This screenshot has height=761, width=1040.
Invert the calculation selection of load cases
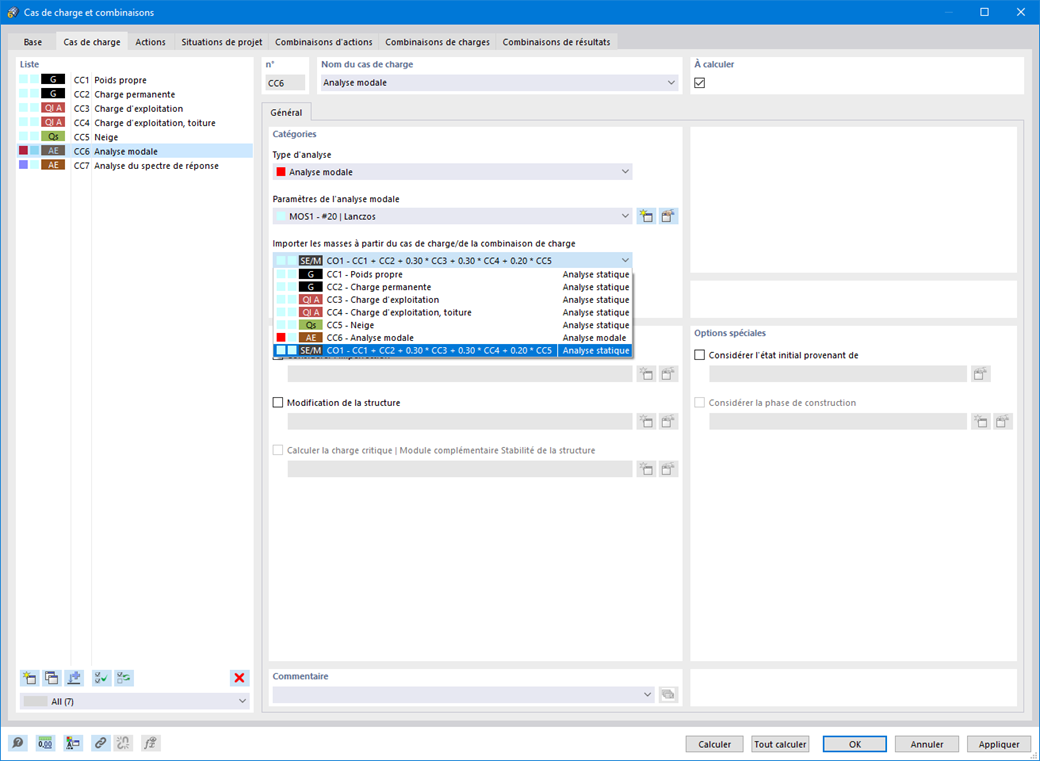[x=124, y=678]
